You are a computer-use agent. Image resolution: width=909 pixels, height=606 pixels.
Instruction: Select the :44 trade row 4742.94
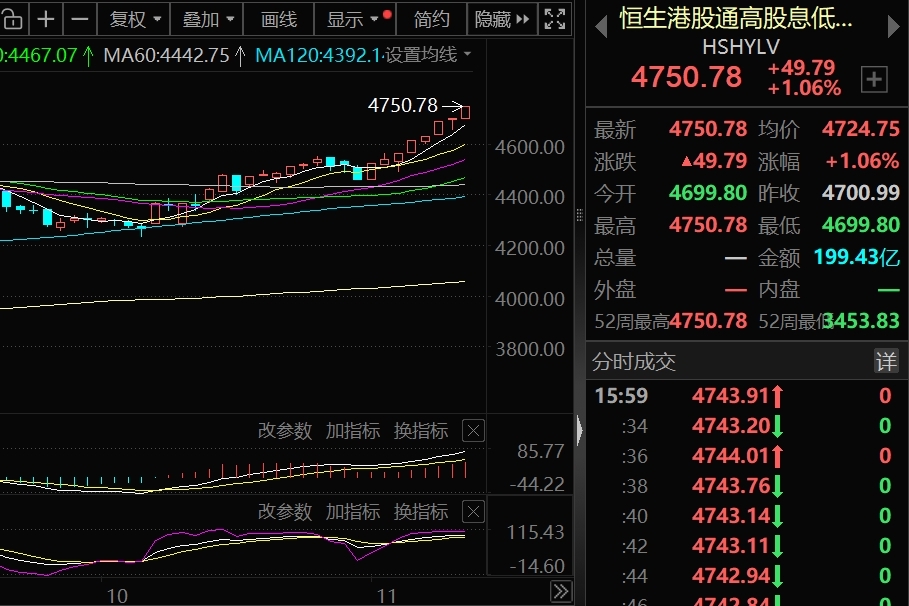coord(747,576)
